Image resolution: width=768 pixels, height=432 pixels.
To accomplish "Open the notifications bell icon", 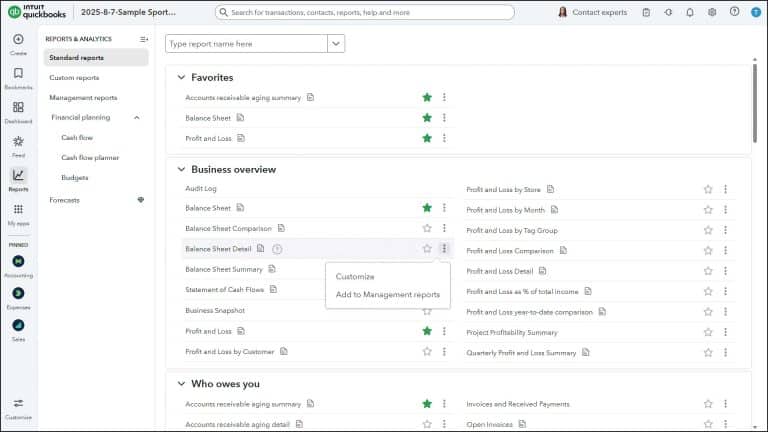I will (x=690, y=12).
